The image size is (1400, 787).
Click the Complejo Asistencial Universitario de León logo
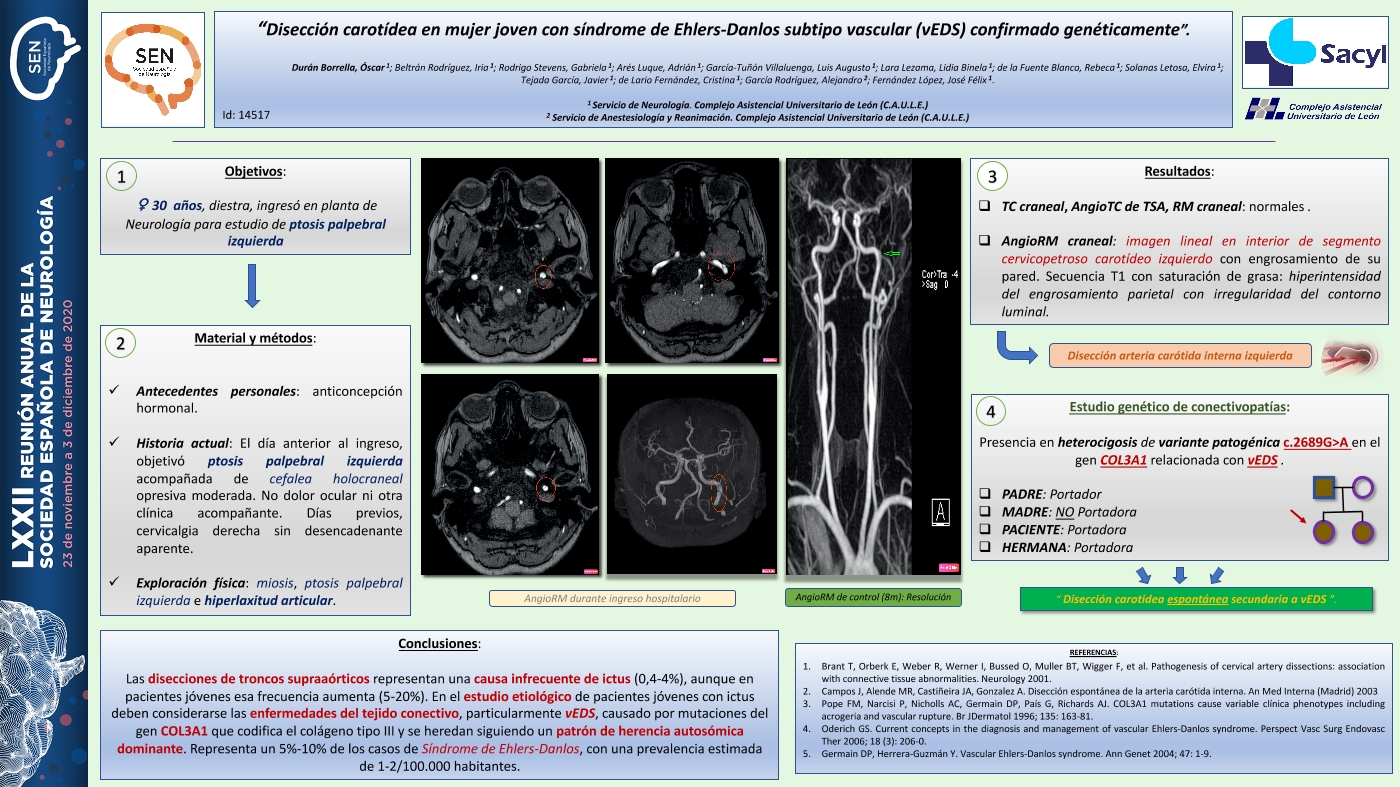tap(1314, 110)
